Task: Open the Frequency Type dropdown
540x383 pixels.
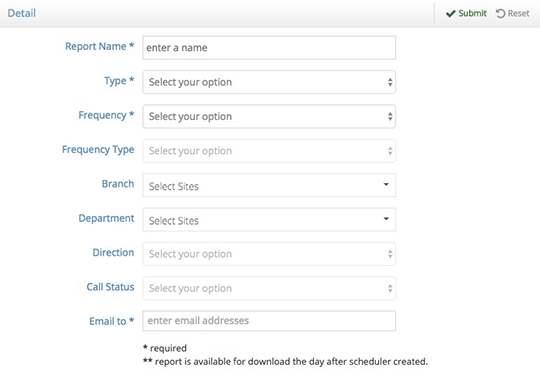Action: click(x=269, y=151)
